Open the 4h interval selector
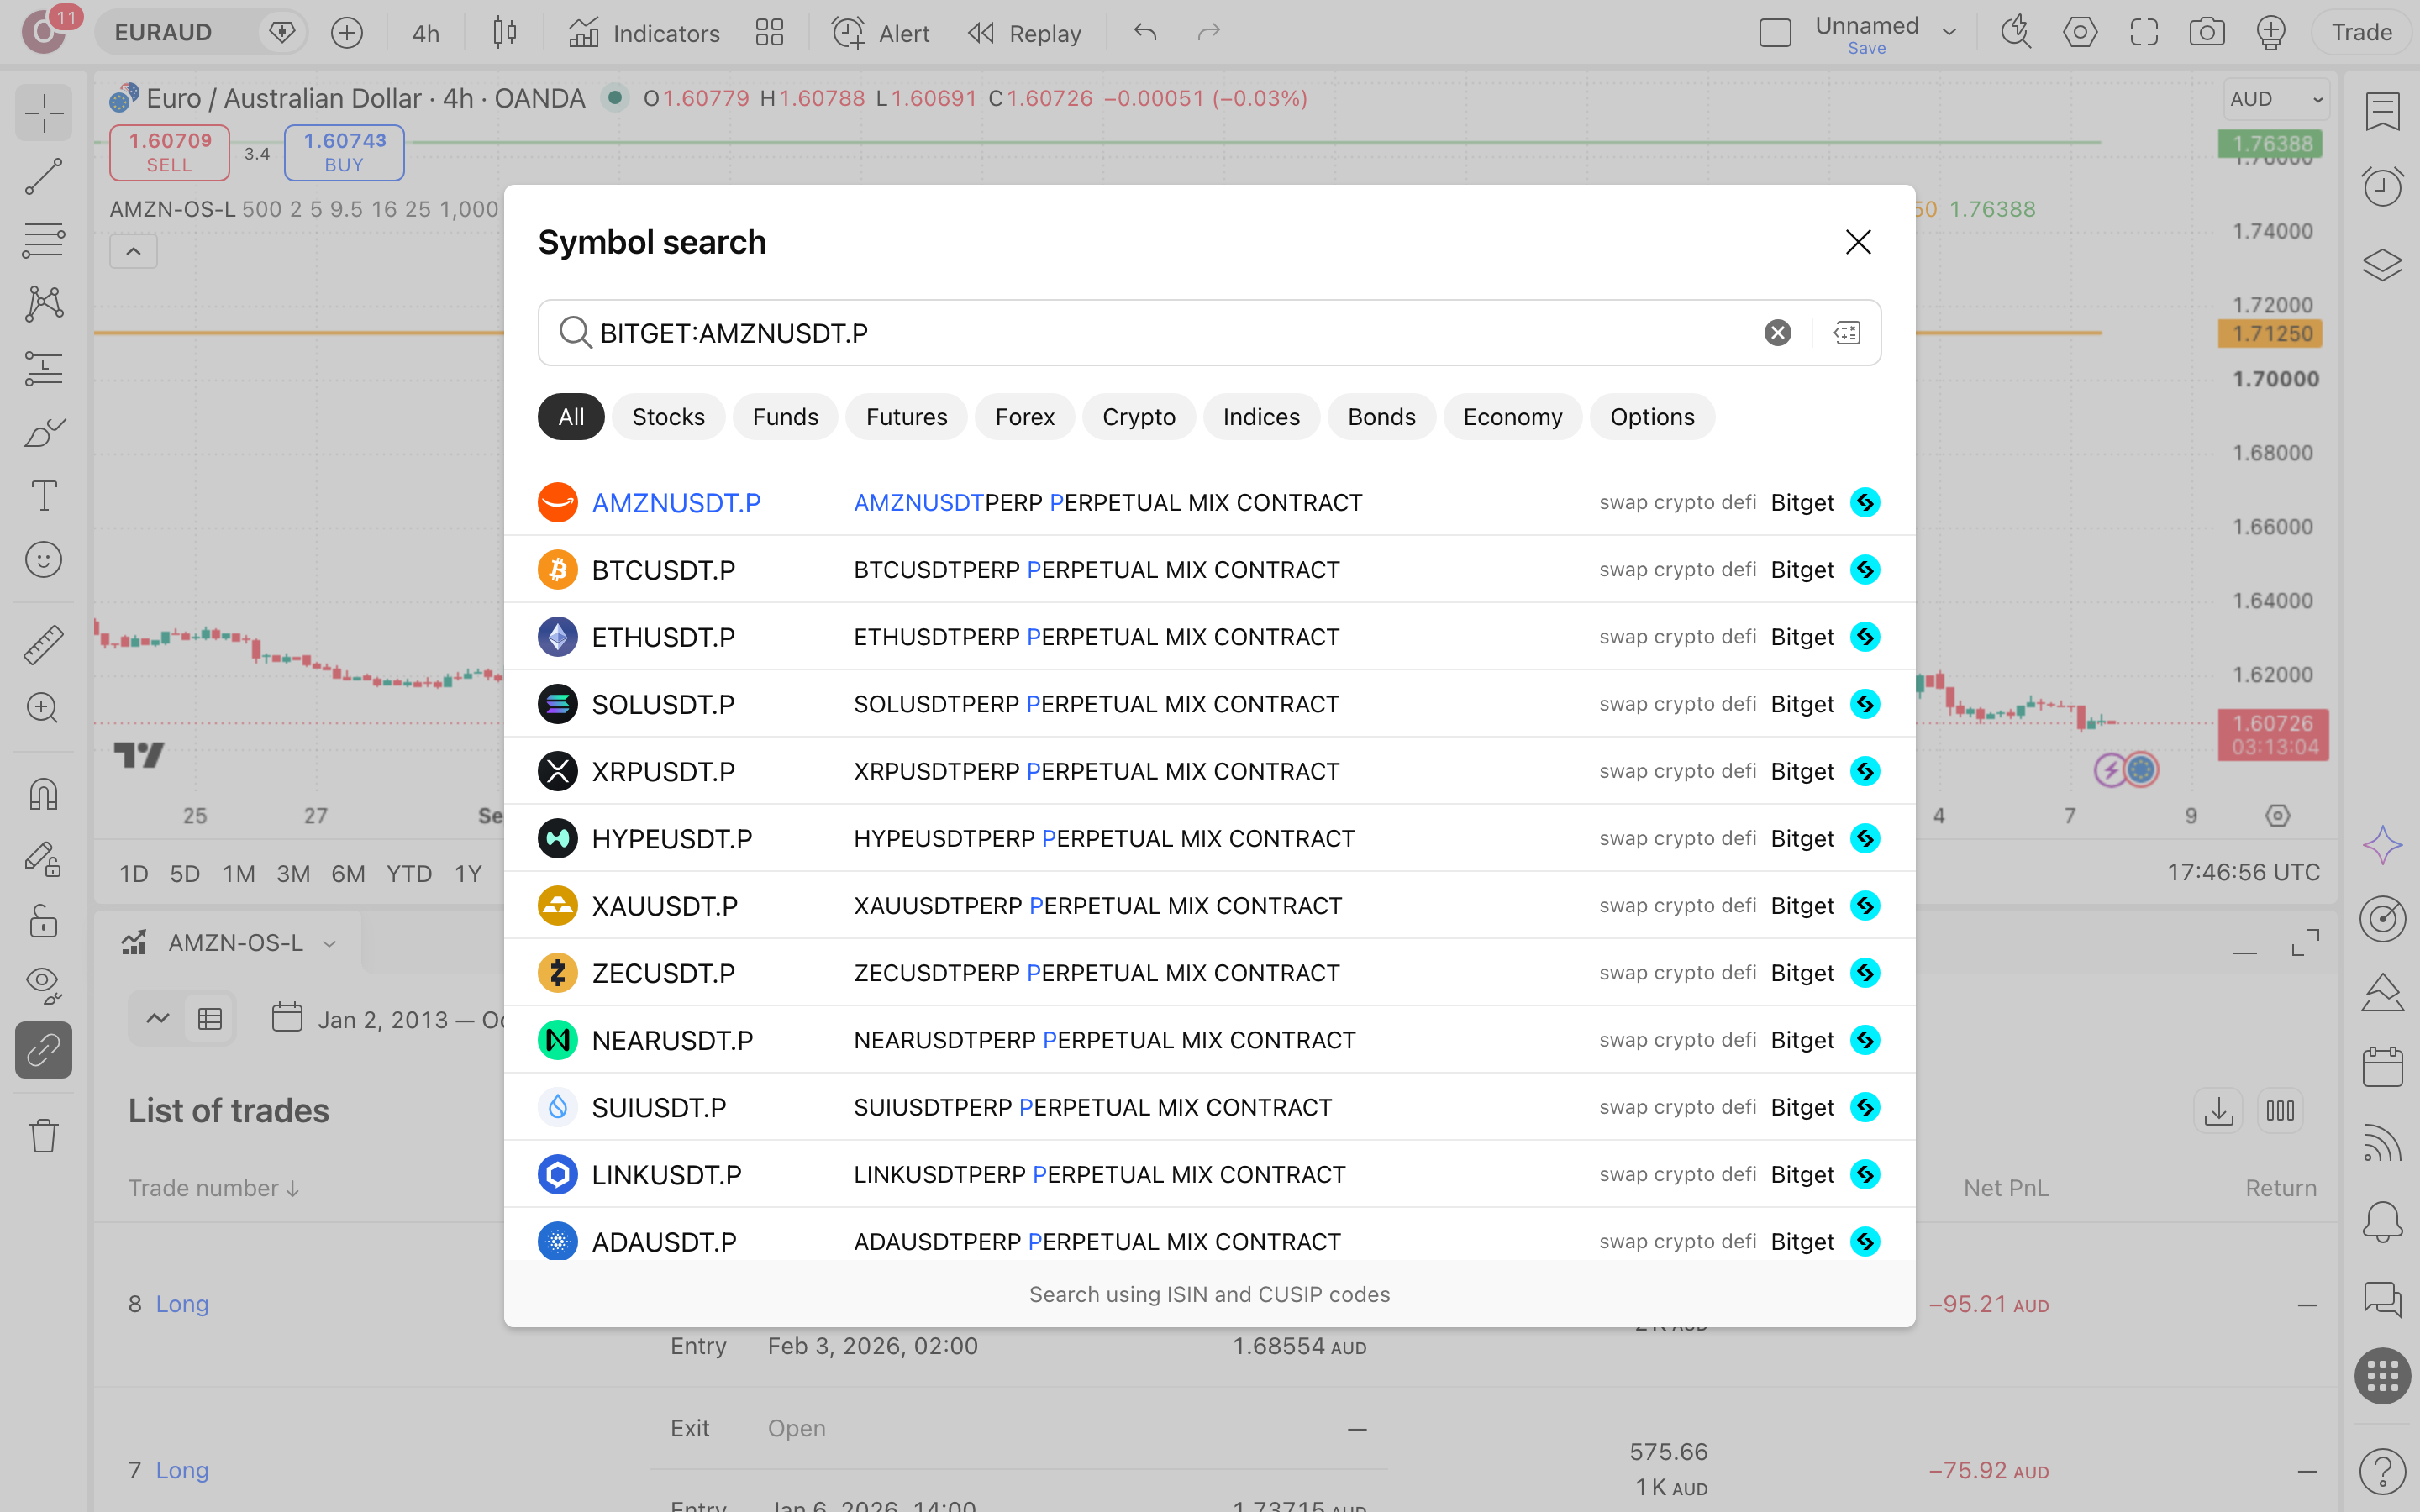This screenshot has height=1512, width=2420. (x=425, y=33)
